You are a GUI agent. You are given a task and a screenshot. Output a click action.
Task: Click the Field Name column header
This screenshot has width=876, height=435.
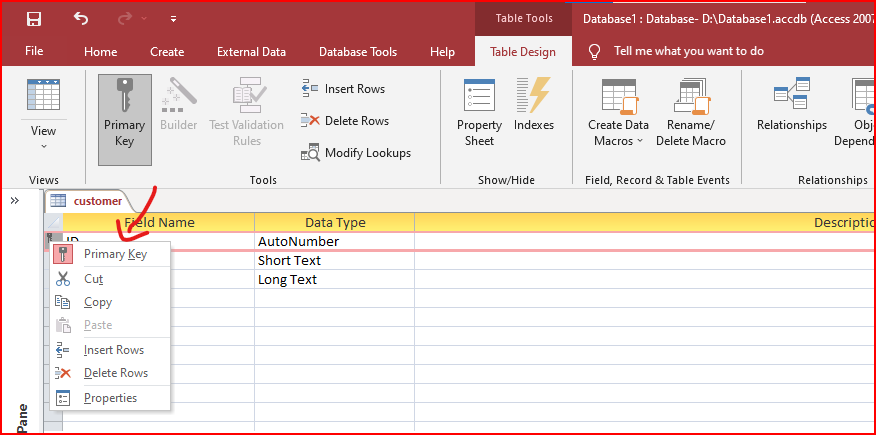pos(159,222)
